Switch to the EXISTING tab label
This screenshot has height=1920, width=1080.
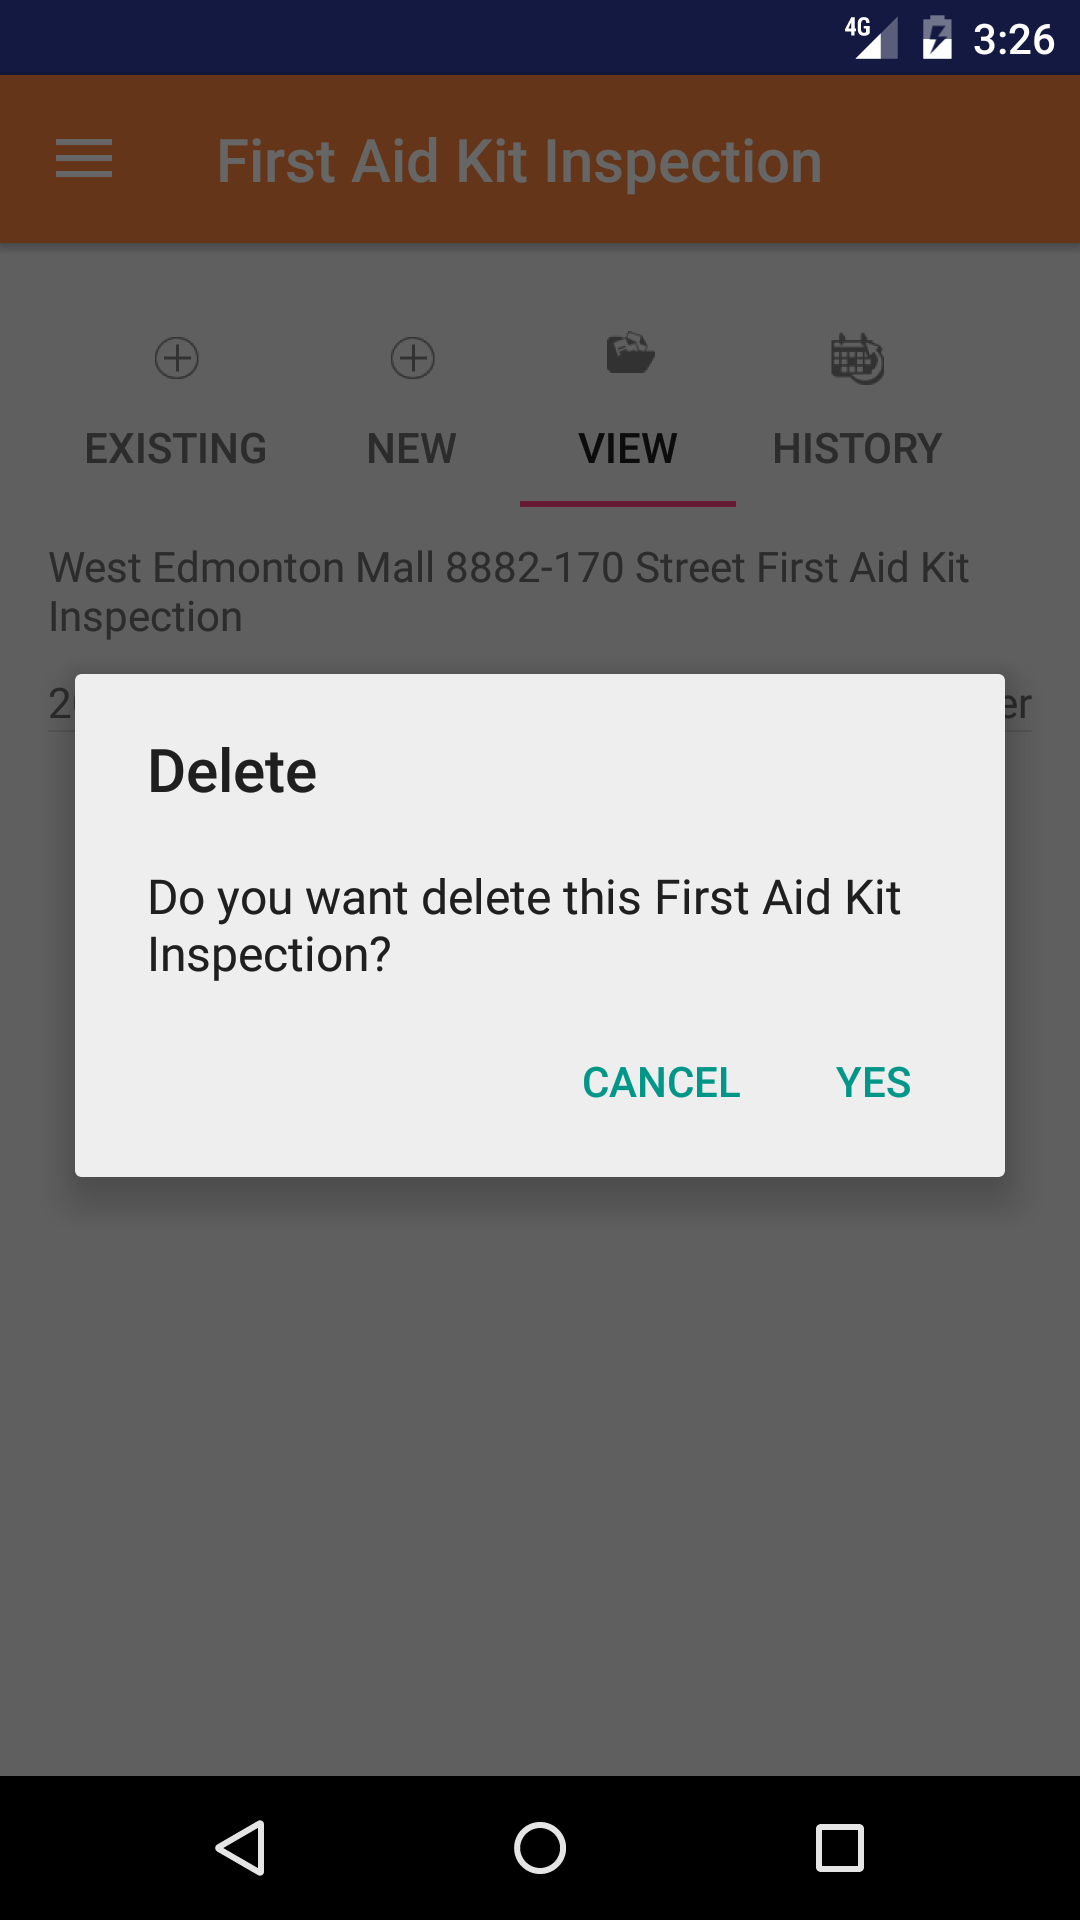point(176,449)
